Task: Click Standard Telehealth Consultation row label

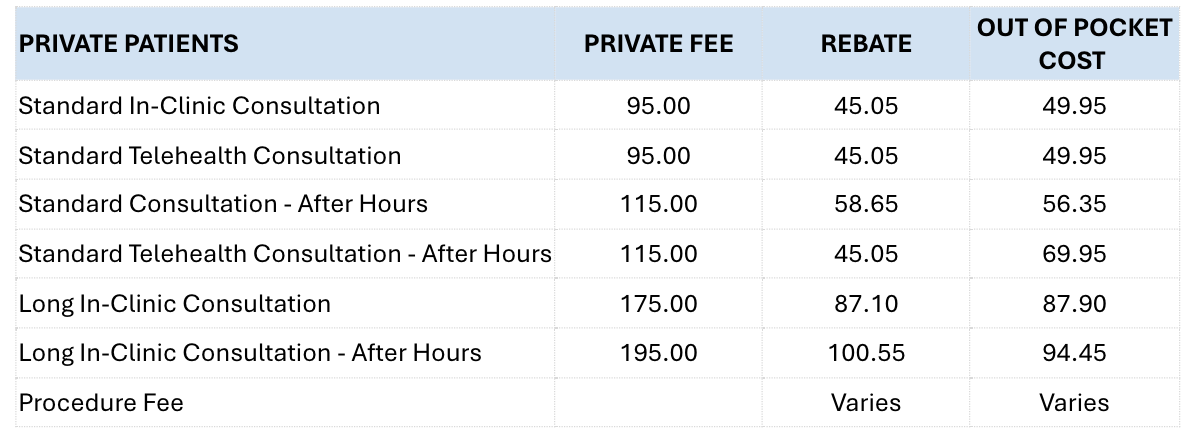Action: coord(210,155)
